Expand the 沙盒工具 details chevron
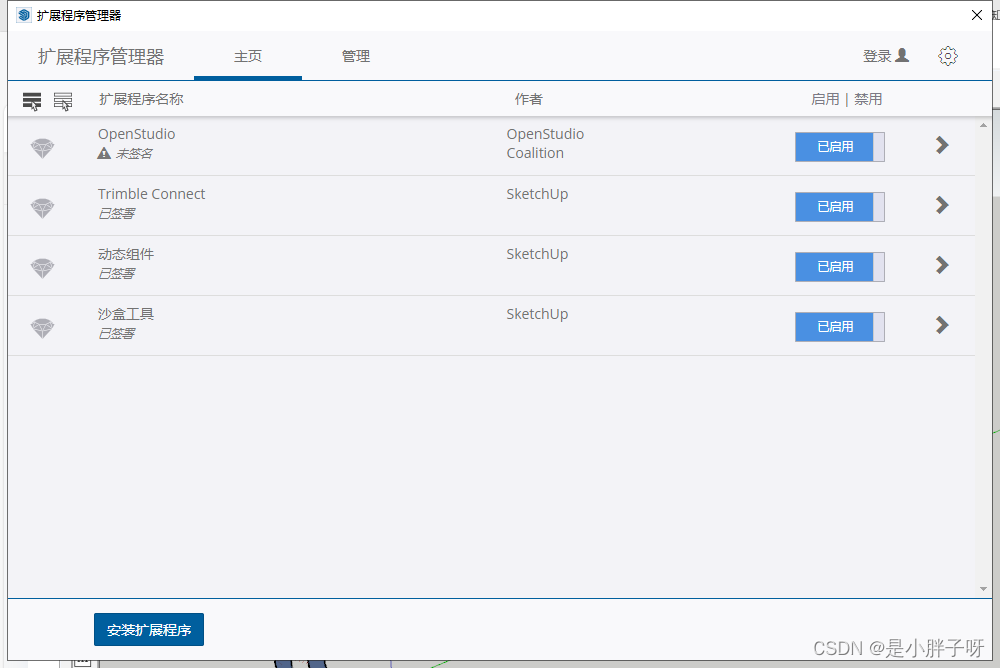The image size is (1000, 668). (942, 325)
